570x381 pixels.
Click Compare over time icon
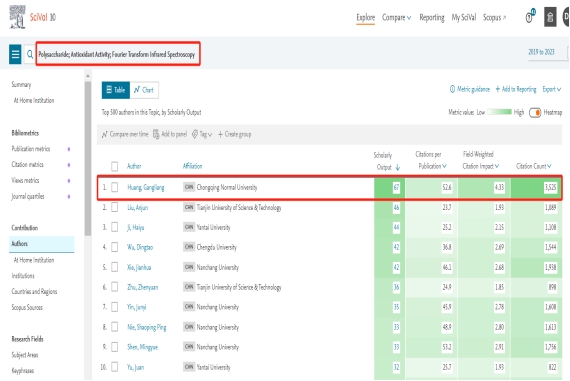tap(105, 135)
